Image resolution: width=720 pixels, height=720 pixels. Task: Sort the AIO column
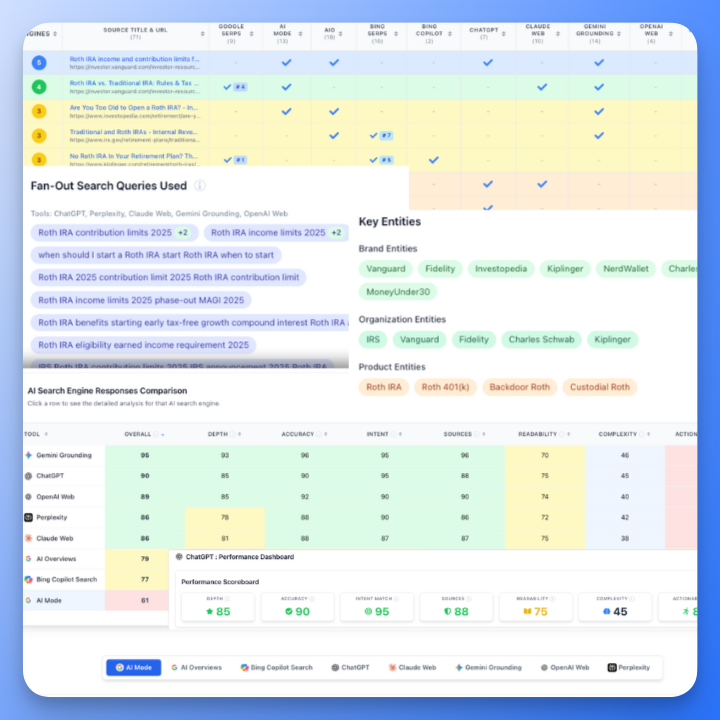pyautogui.click(x=340, y=34)
